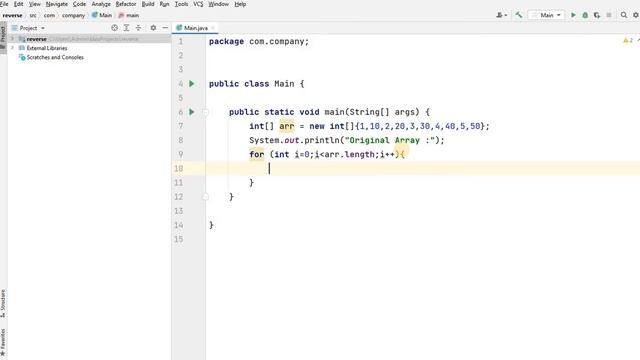
Task: Click locate/select opened file icon in Project panel
Action: point(114,28)
